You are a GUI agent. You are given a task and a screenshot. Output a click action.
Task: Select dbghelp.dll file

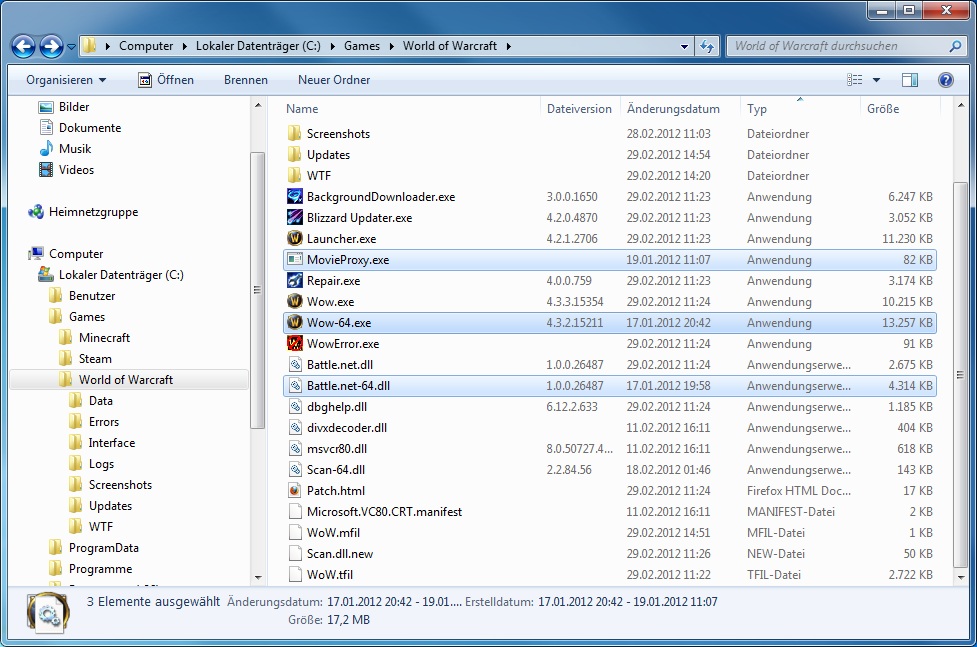[328, 407]
